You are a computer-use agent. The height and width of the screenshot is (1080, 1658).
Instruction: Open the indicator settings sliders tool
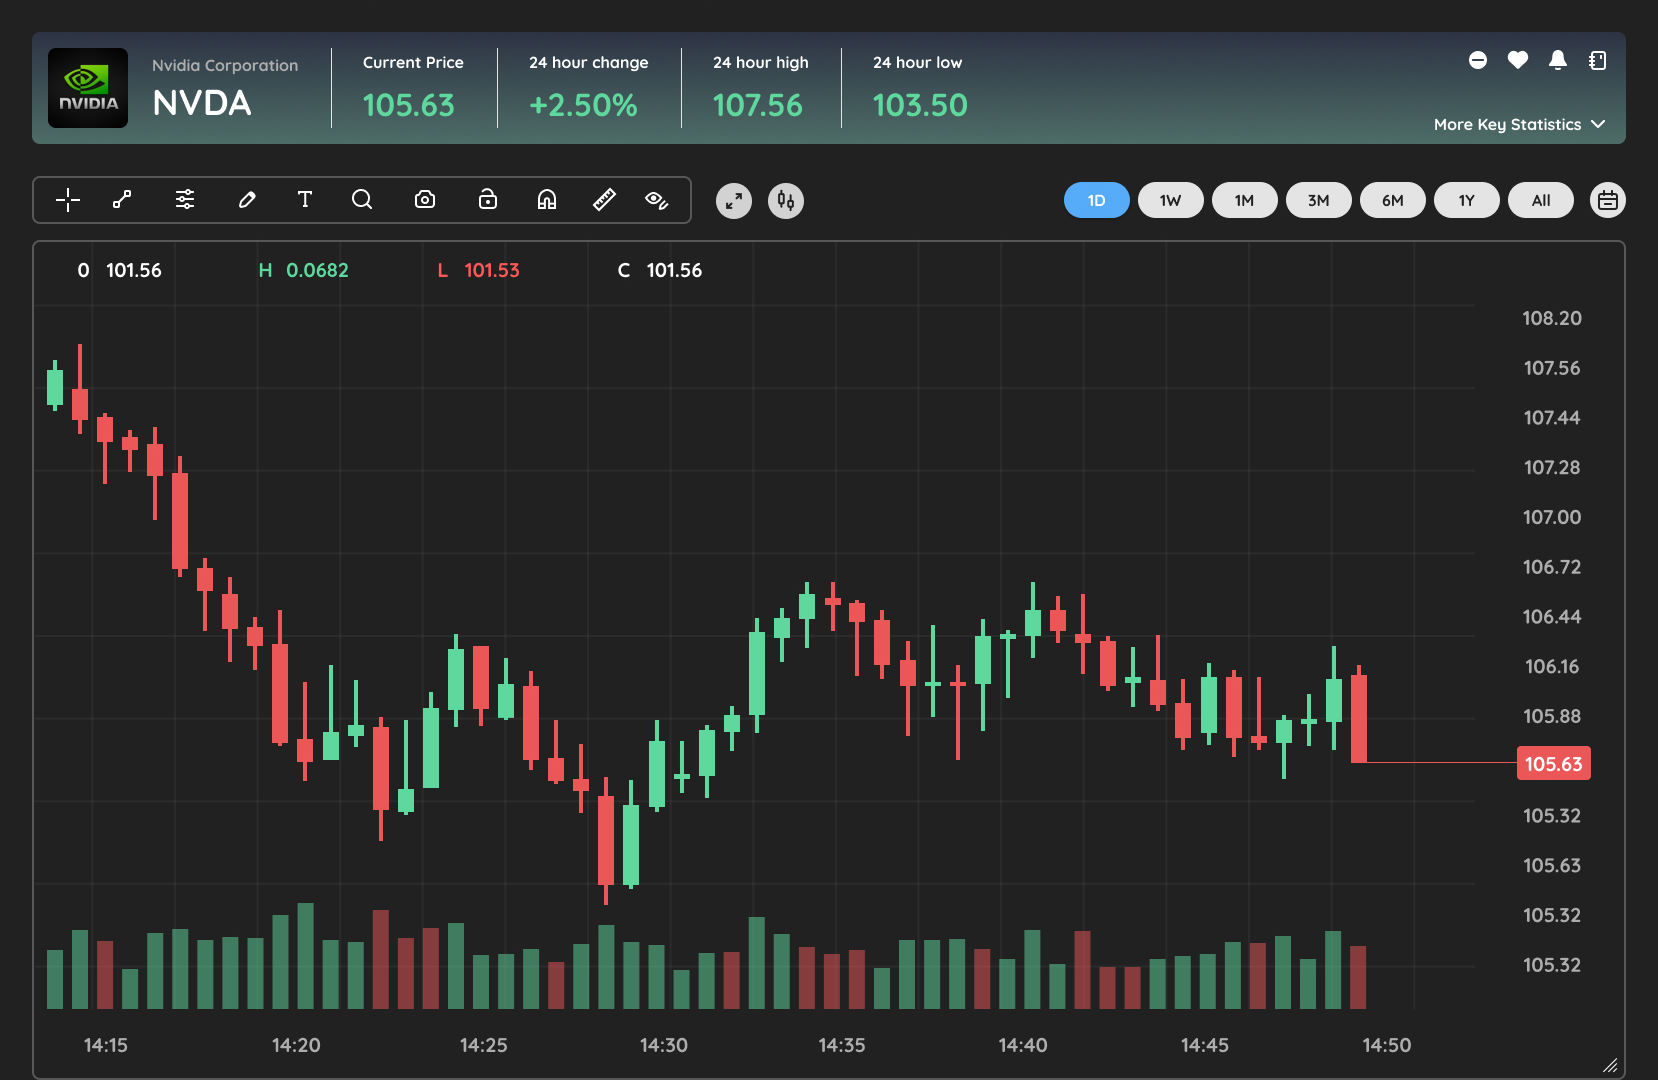pyautogui.click(x=185, y=200)
